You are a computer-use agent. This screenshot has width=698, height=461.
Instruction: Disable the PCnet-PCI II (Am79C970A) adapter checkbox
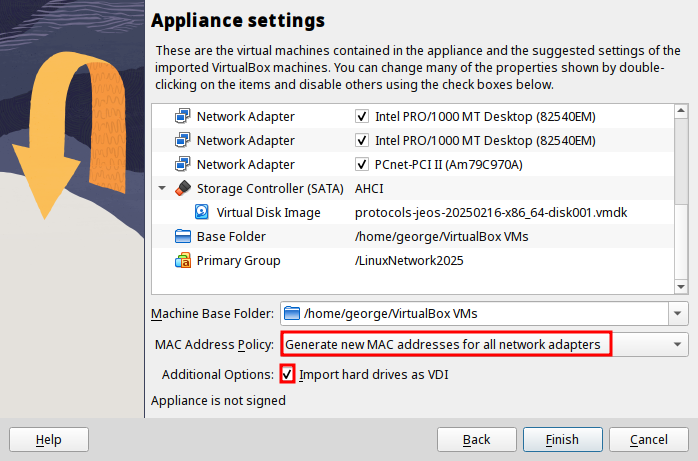point(362,164)
